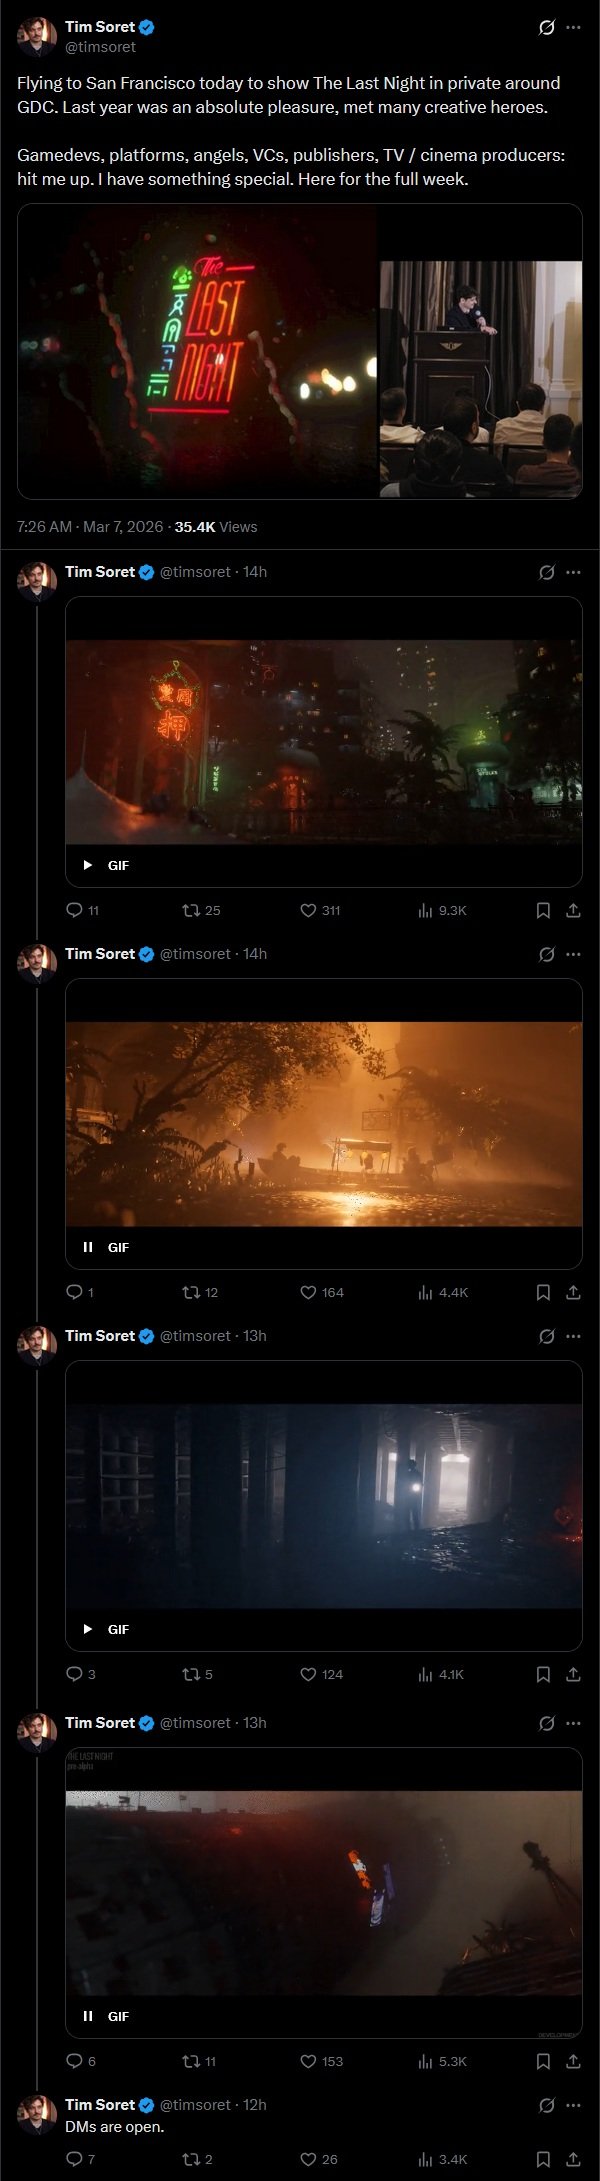Play the dark corridor flashlight GIF

click(x=88, y=1629)
